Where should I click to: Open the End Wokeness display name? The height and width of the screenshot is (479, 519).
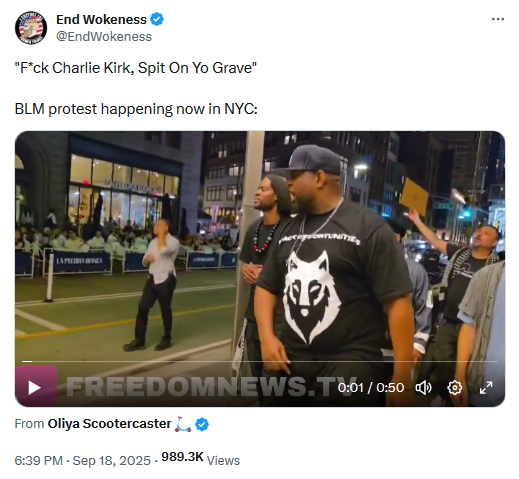[101, 19]
